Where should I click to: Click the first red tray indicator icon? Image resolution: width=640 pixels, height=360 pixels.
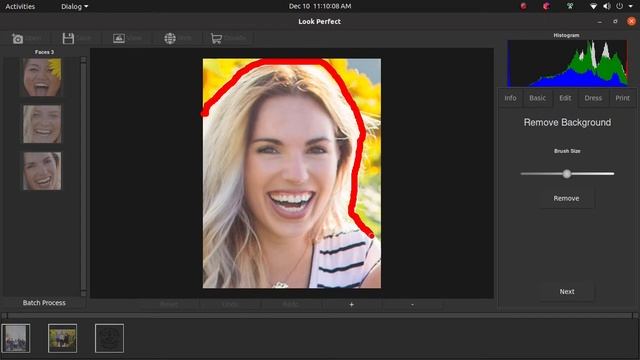coord(523,6)
